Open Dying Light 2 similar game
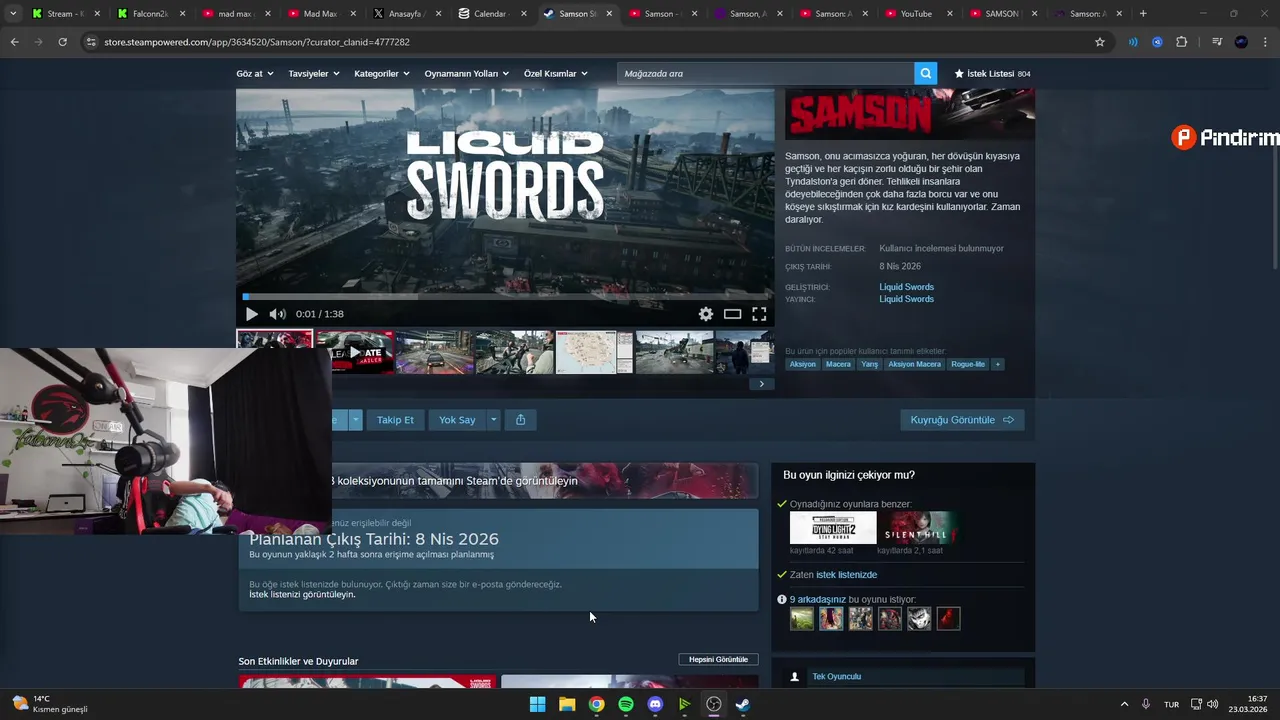This screenshot has width=1280, height=720. point(833,528)
